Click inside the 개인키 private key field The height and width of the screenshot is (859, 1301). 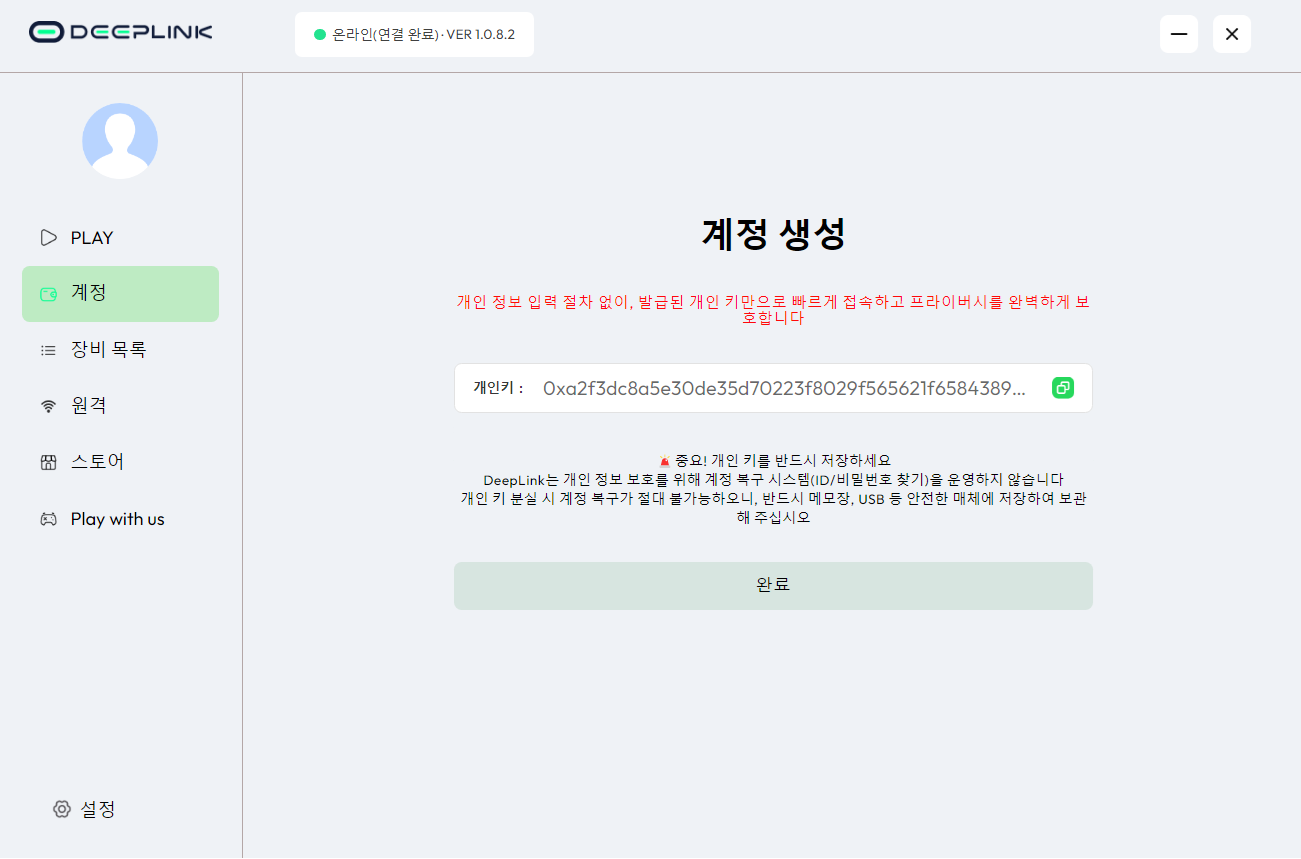783,388
